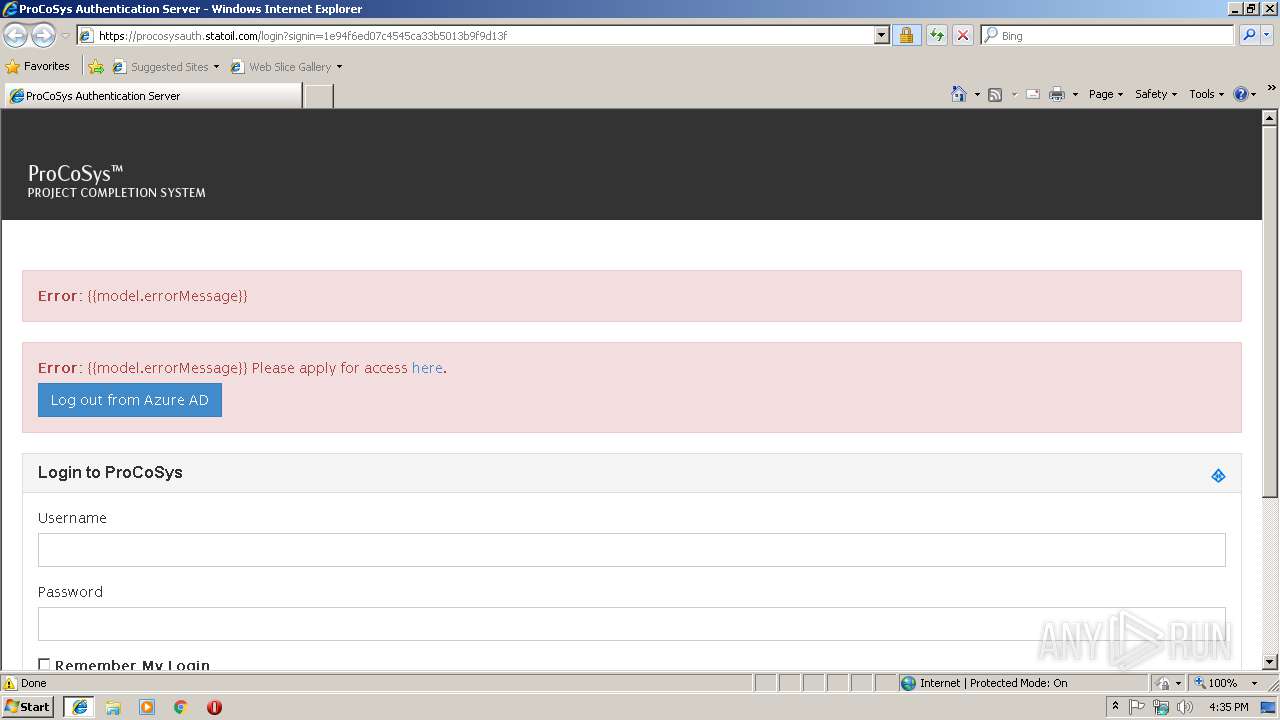Show hidden tray icons arrow
Screen dimensions: 1280x720
click(1115, 707)
